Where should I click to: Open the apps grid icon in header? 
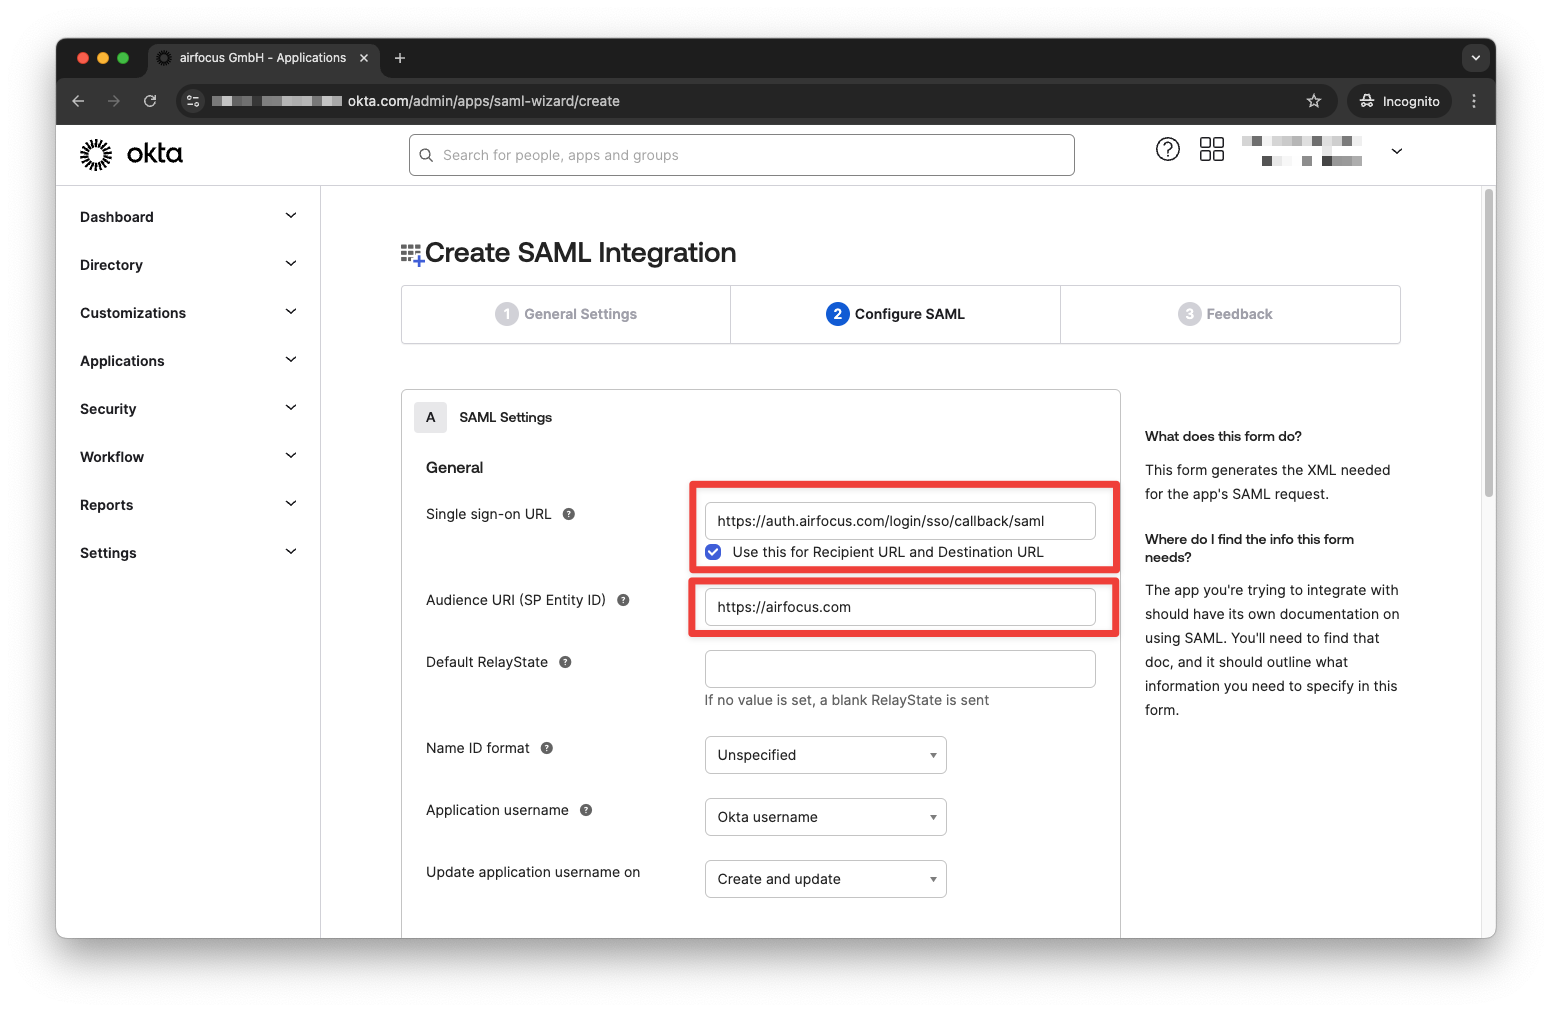click(x=1211, y=149)
